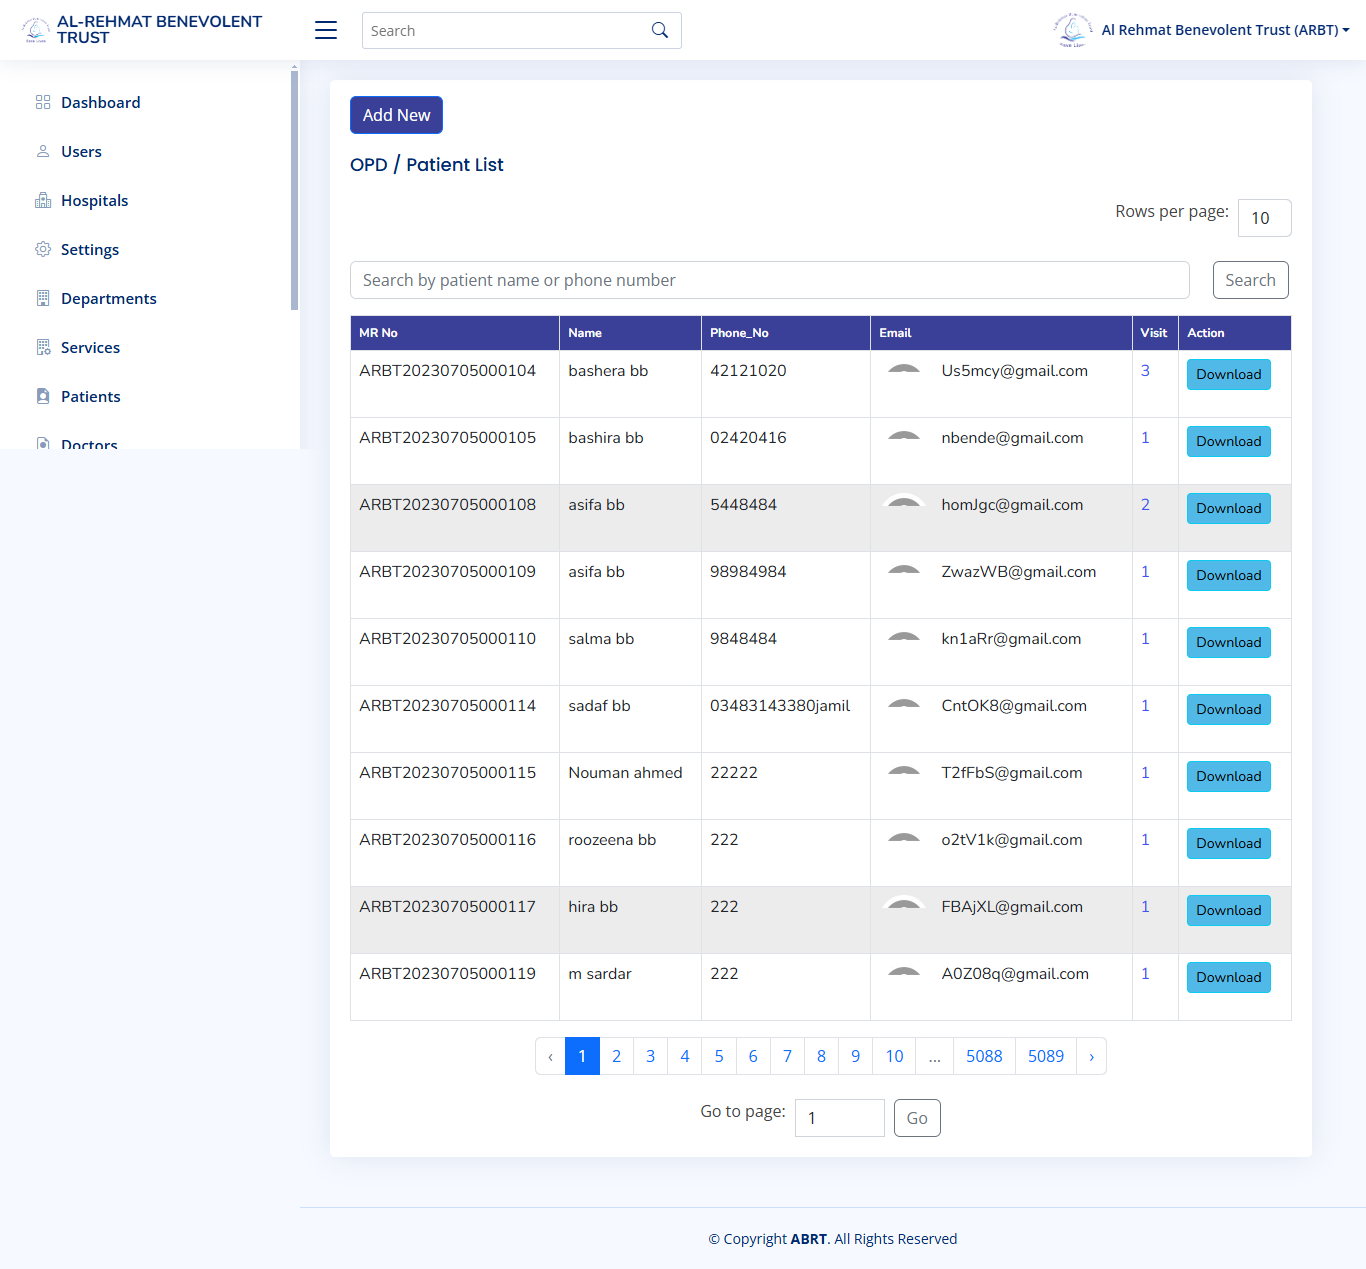Jump to page 5089 via pagination
This screenshot has height=1269, width=1366.
tap(1045, 1056)
